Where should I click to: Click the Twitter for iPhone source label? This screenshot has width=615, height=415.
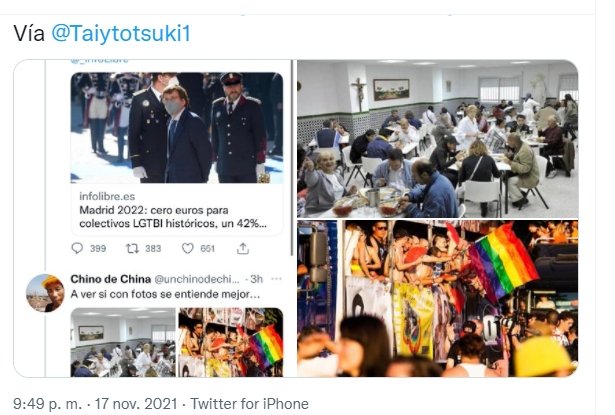pos(249,404)
